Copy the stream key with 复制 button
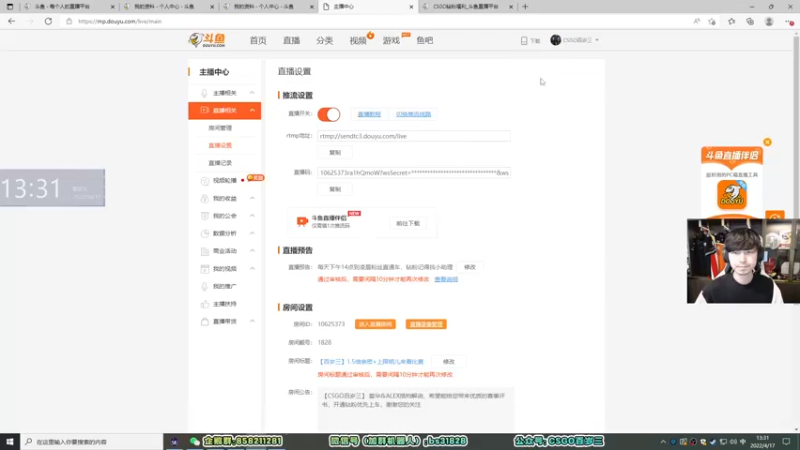The width and height of the screenshot is (800, 450). 335,189
